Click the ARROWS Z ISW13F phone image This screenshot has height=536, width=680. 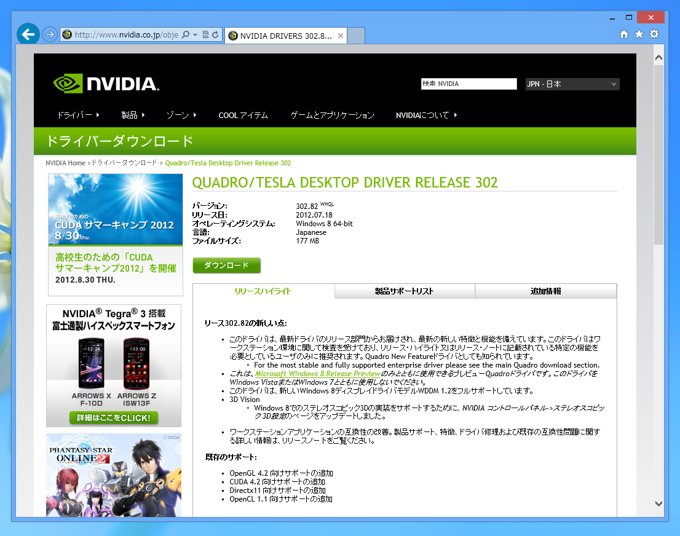pyautogui.click(x=137, y=364)
